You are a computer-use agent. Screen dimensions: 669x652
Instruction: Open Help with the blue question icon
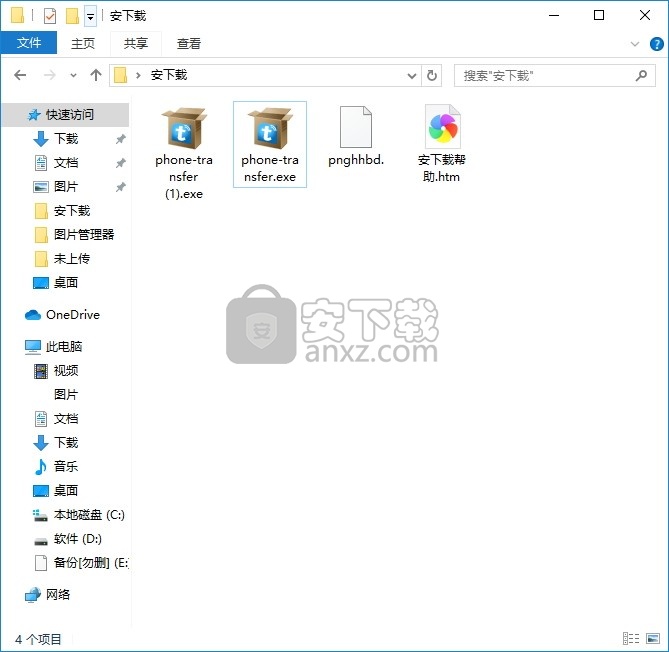(656, 44)
